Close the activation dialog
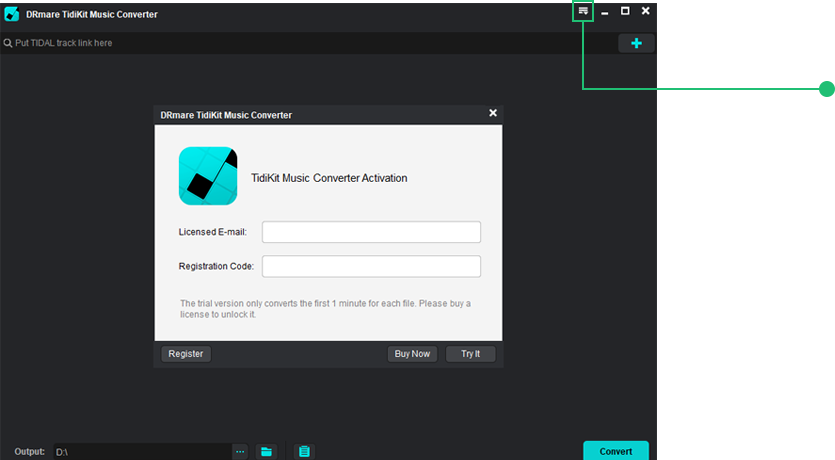This screenshot has width=835, height=460. 493,113
